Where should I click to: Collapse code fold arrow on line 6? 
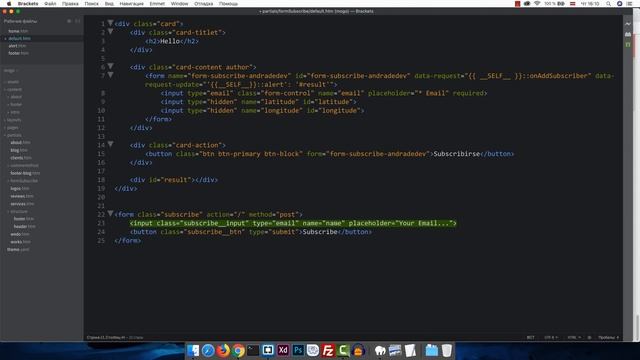pyautogui.click(x=110, y=67)
